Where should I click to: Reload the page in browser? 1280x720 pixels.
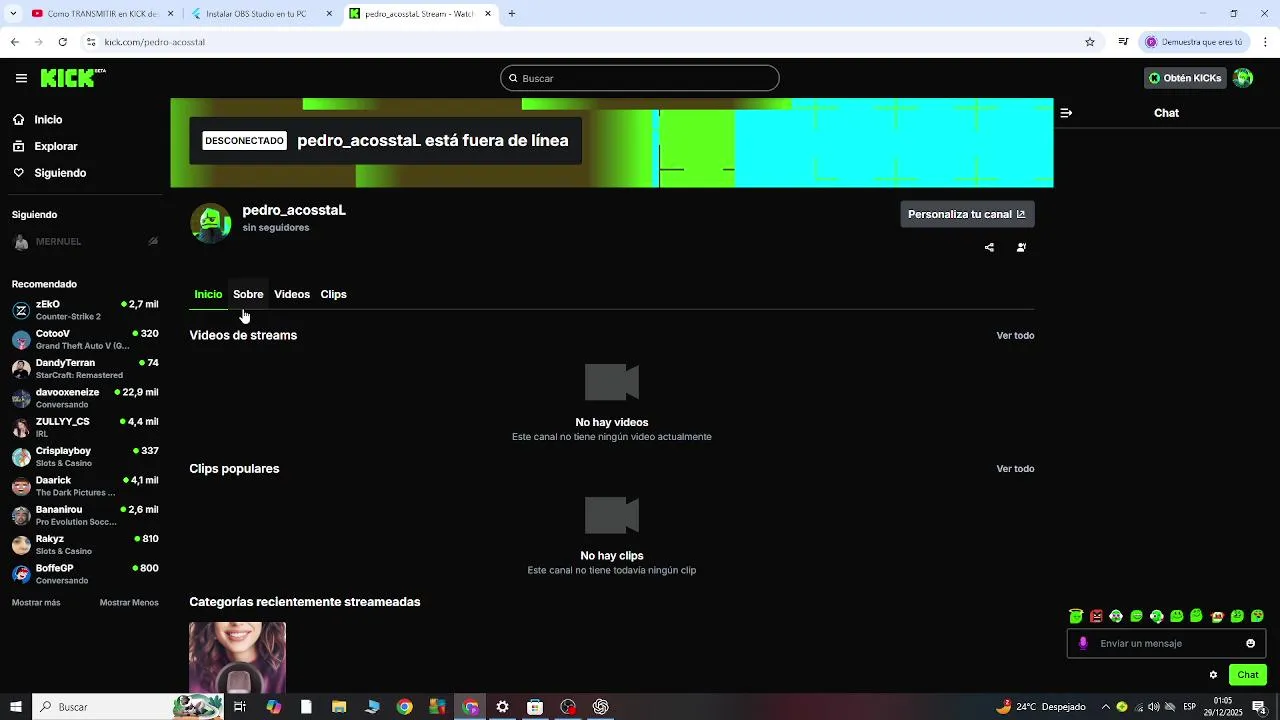[62, 42]
